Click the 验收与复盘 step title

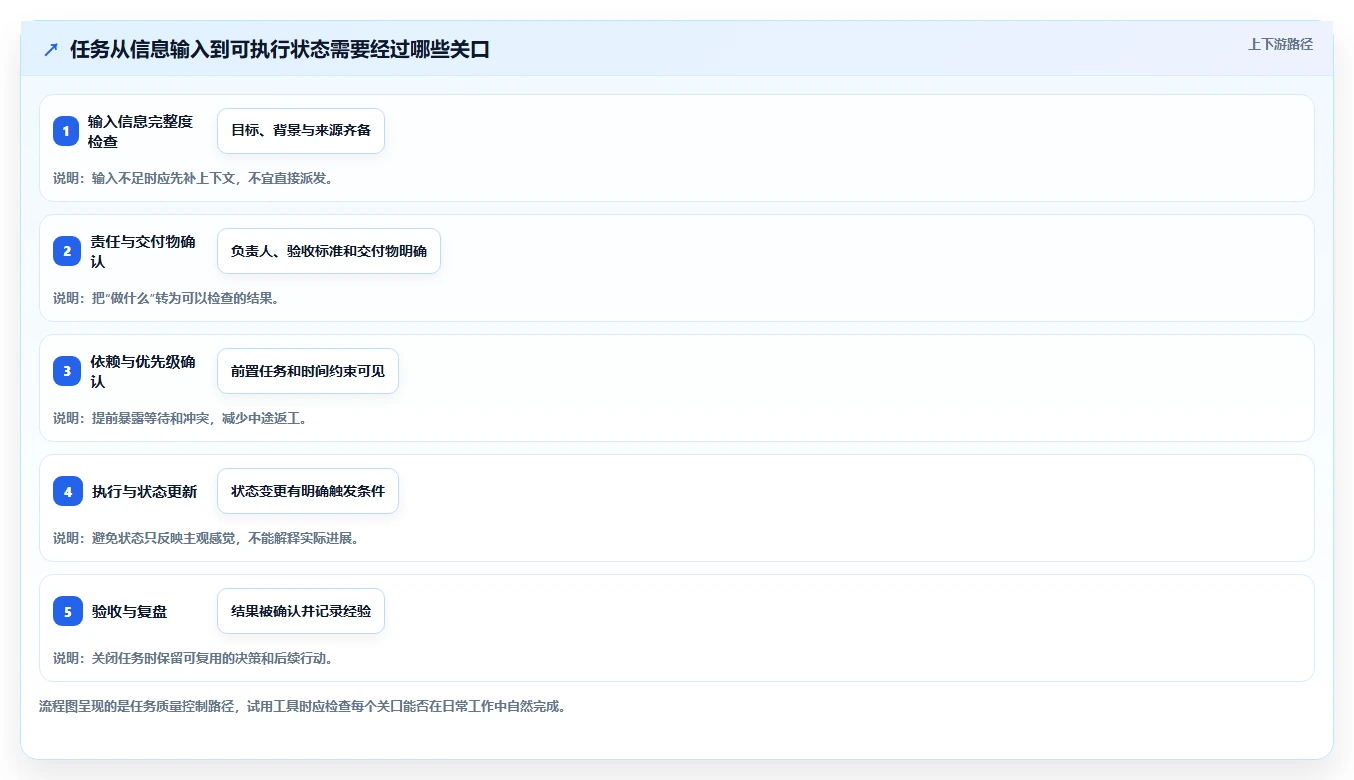coord(130,611)
